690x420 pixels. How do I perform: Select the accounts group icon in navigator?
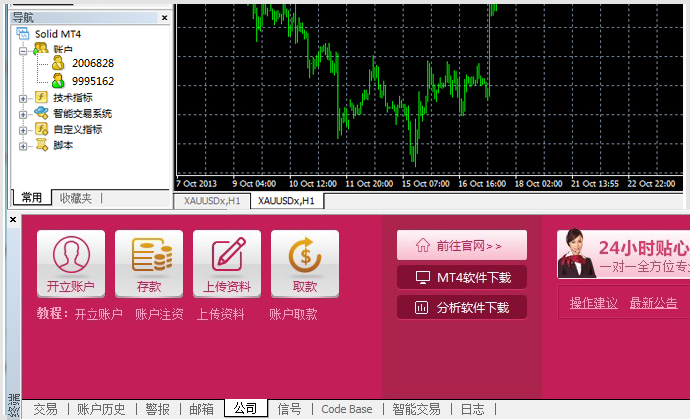41,48
